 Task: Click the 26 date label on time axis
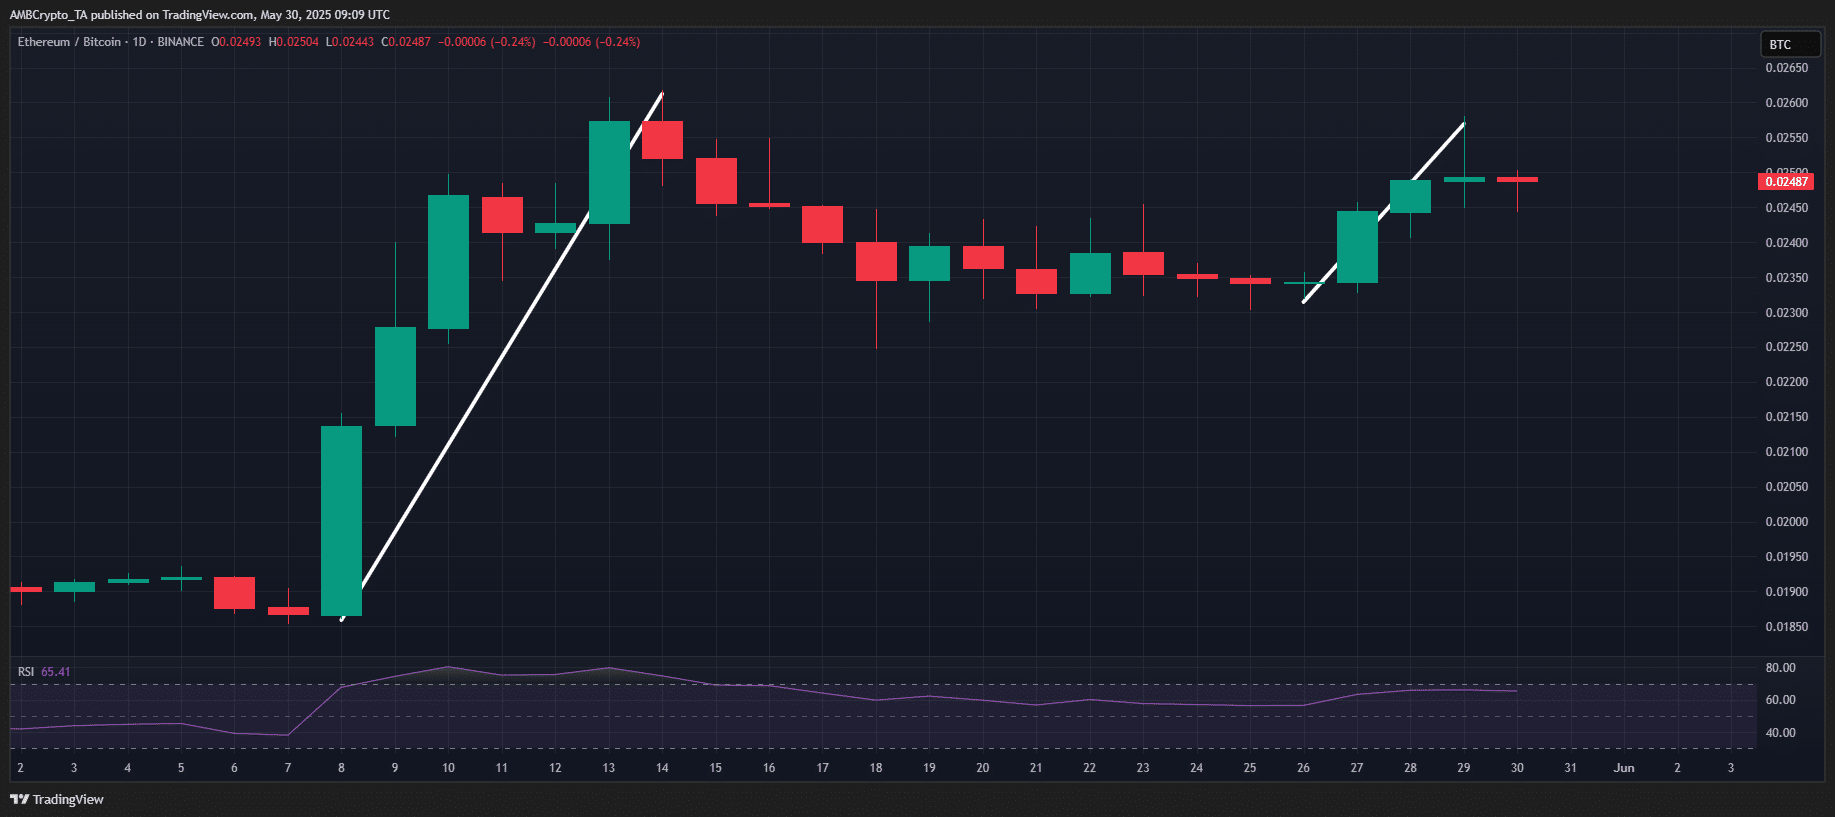(x=1303, y=768)
